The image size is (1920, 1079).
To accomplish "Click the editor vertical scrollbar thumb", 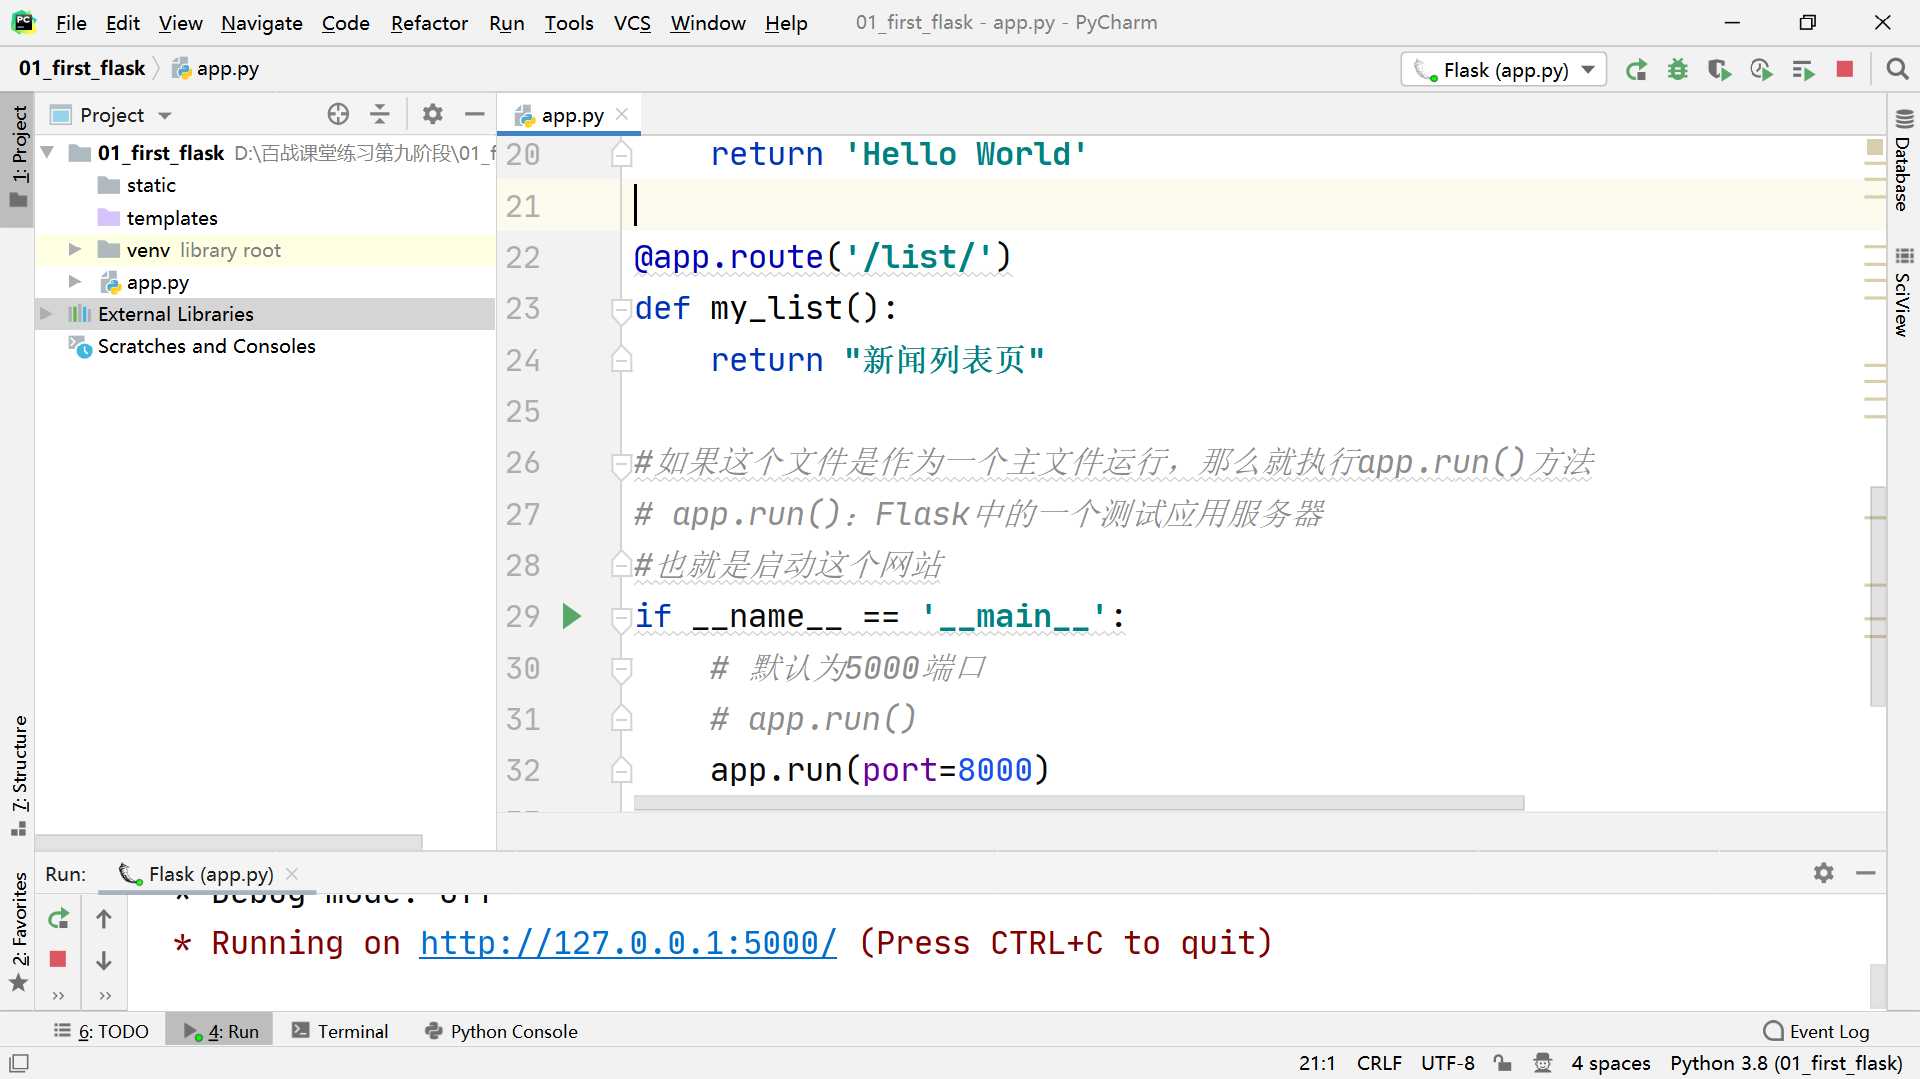I will (x=1878, y=596).
